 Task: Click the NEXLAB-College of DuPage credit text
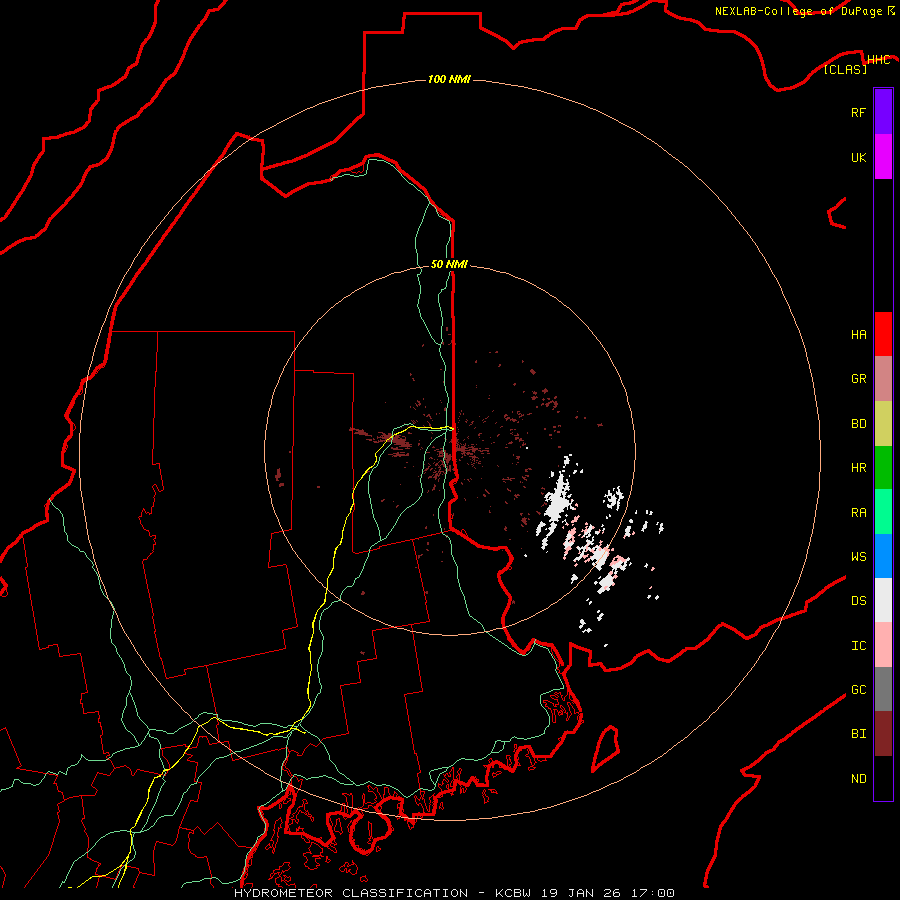[798, 11]
